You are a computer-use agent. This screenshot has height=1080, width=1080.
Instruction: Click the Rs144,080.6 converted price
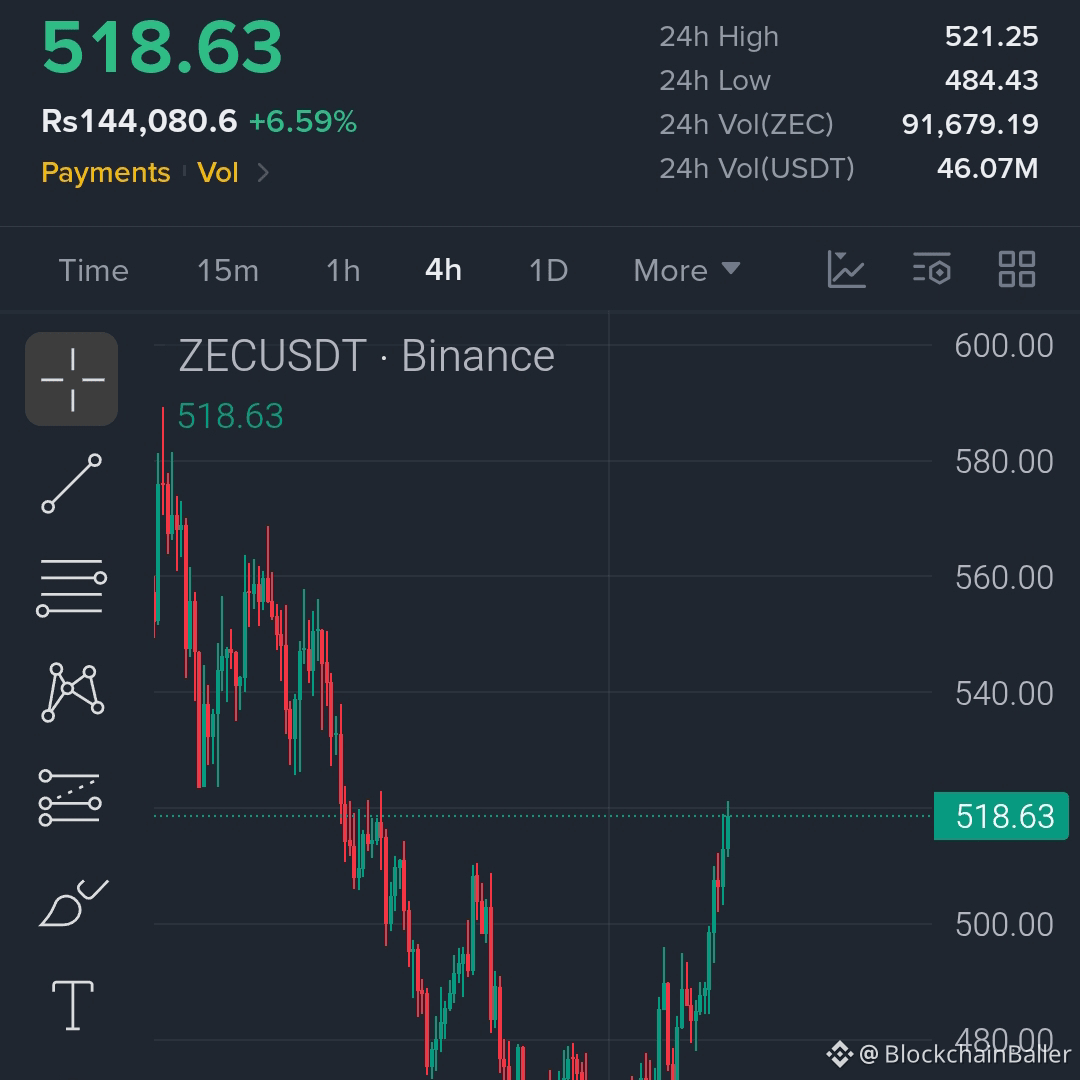click(139, 121)
